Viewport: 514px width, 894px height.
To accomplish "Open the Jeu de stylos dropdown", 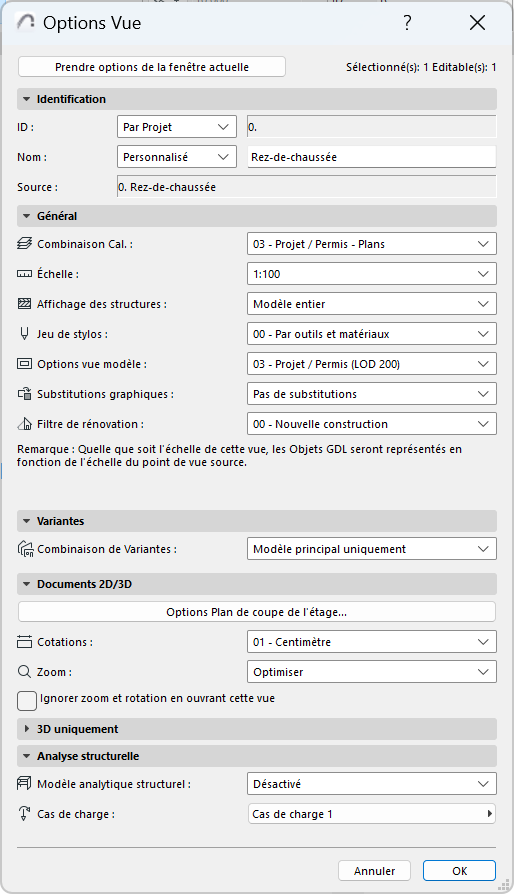I will click(x=372, y=334).
